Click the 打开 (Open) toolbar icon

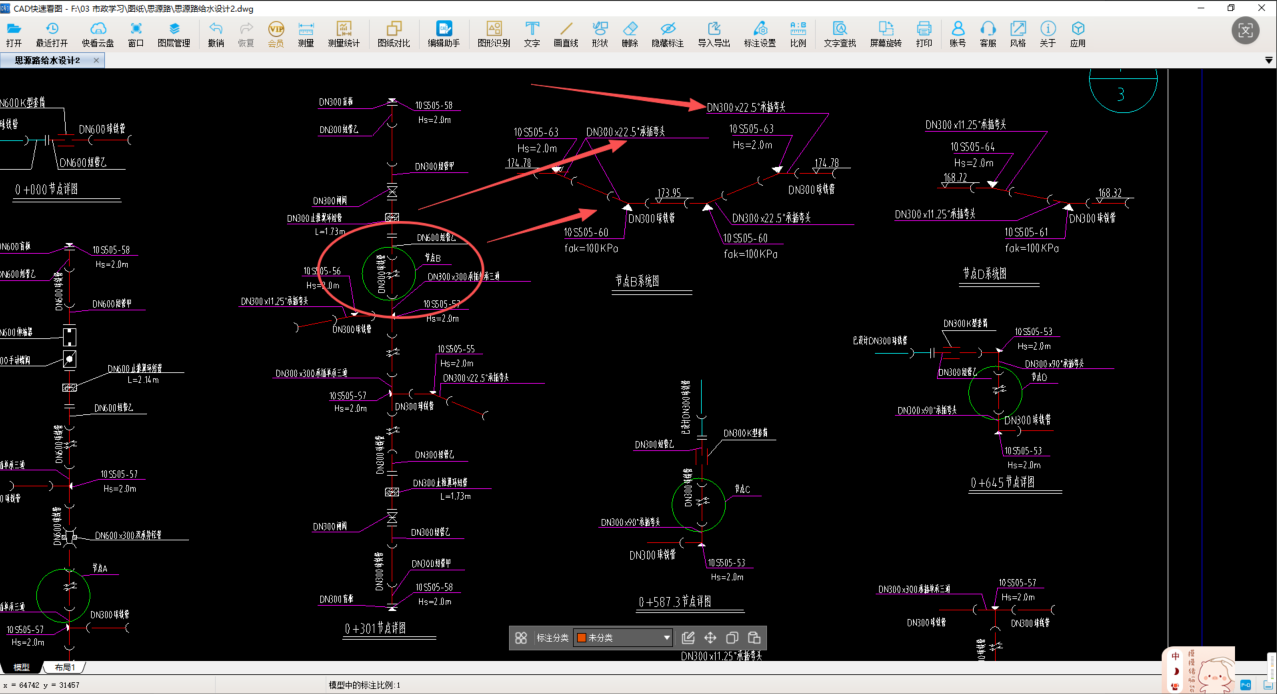click(14, 35)
